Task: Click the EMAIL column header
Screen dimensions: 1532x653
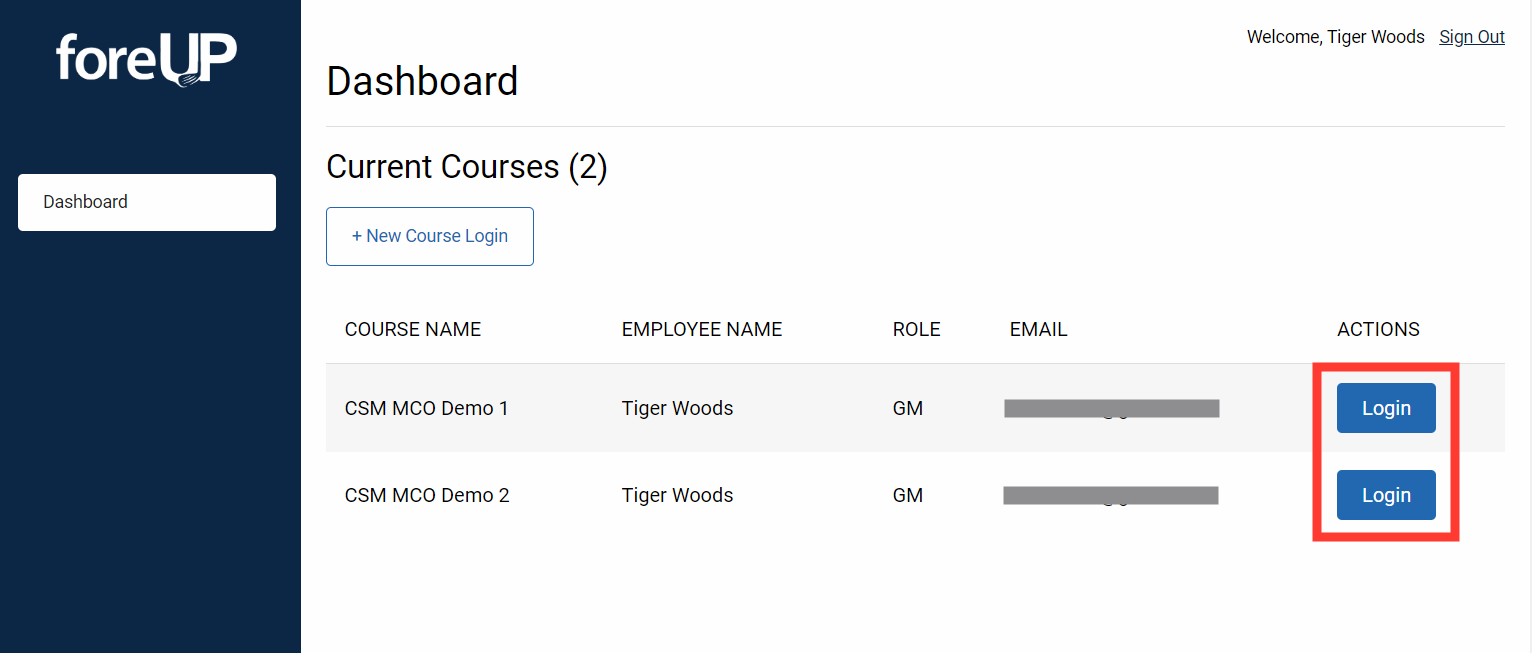Action: [1038, 329]
